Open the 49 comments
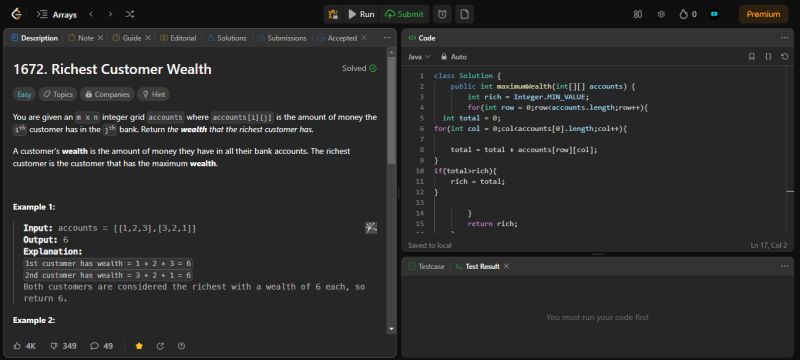Screen dimensions: 800x360 pos(102,346)
